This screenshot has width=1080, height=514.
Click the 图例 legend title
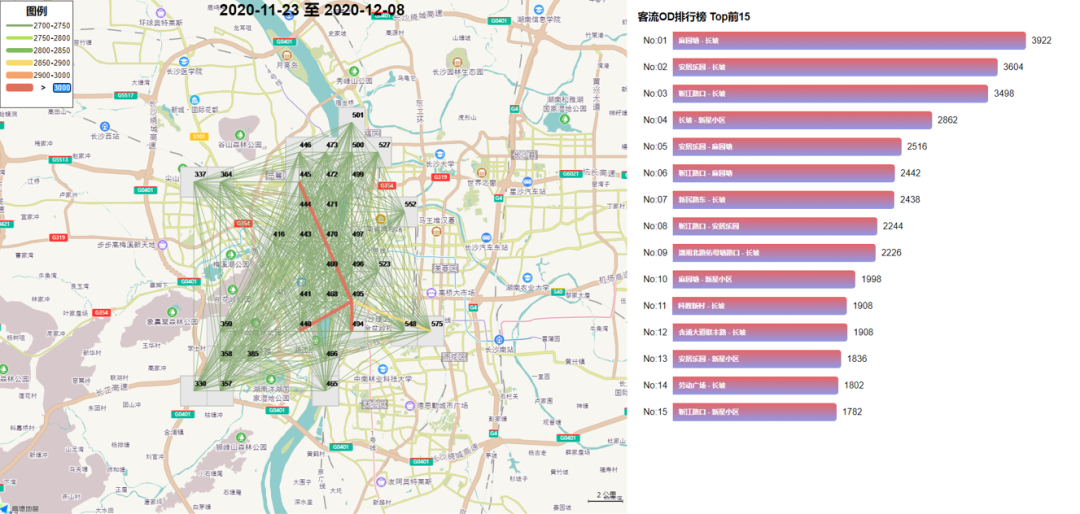36,11
